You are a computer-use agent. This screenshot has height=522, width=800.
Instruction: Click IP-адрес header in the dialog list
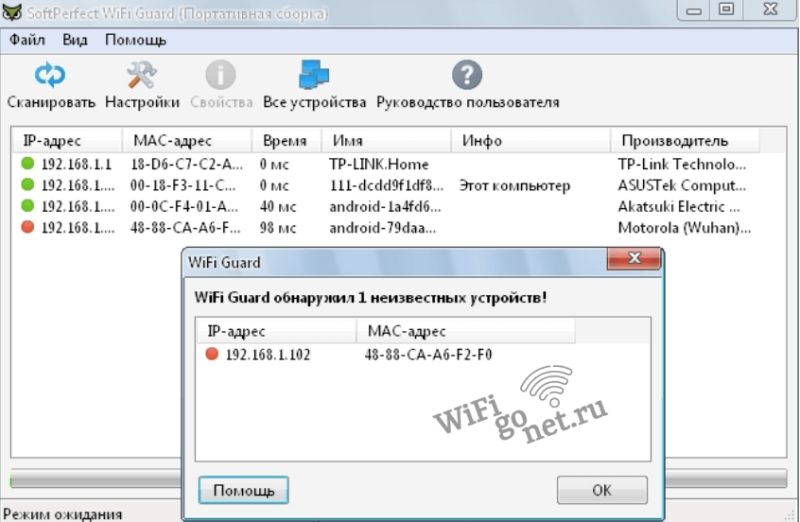pos(276,331)
